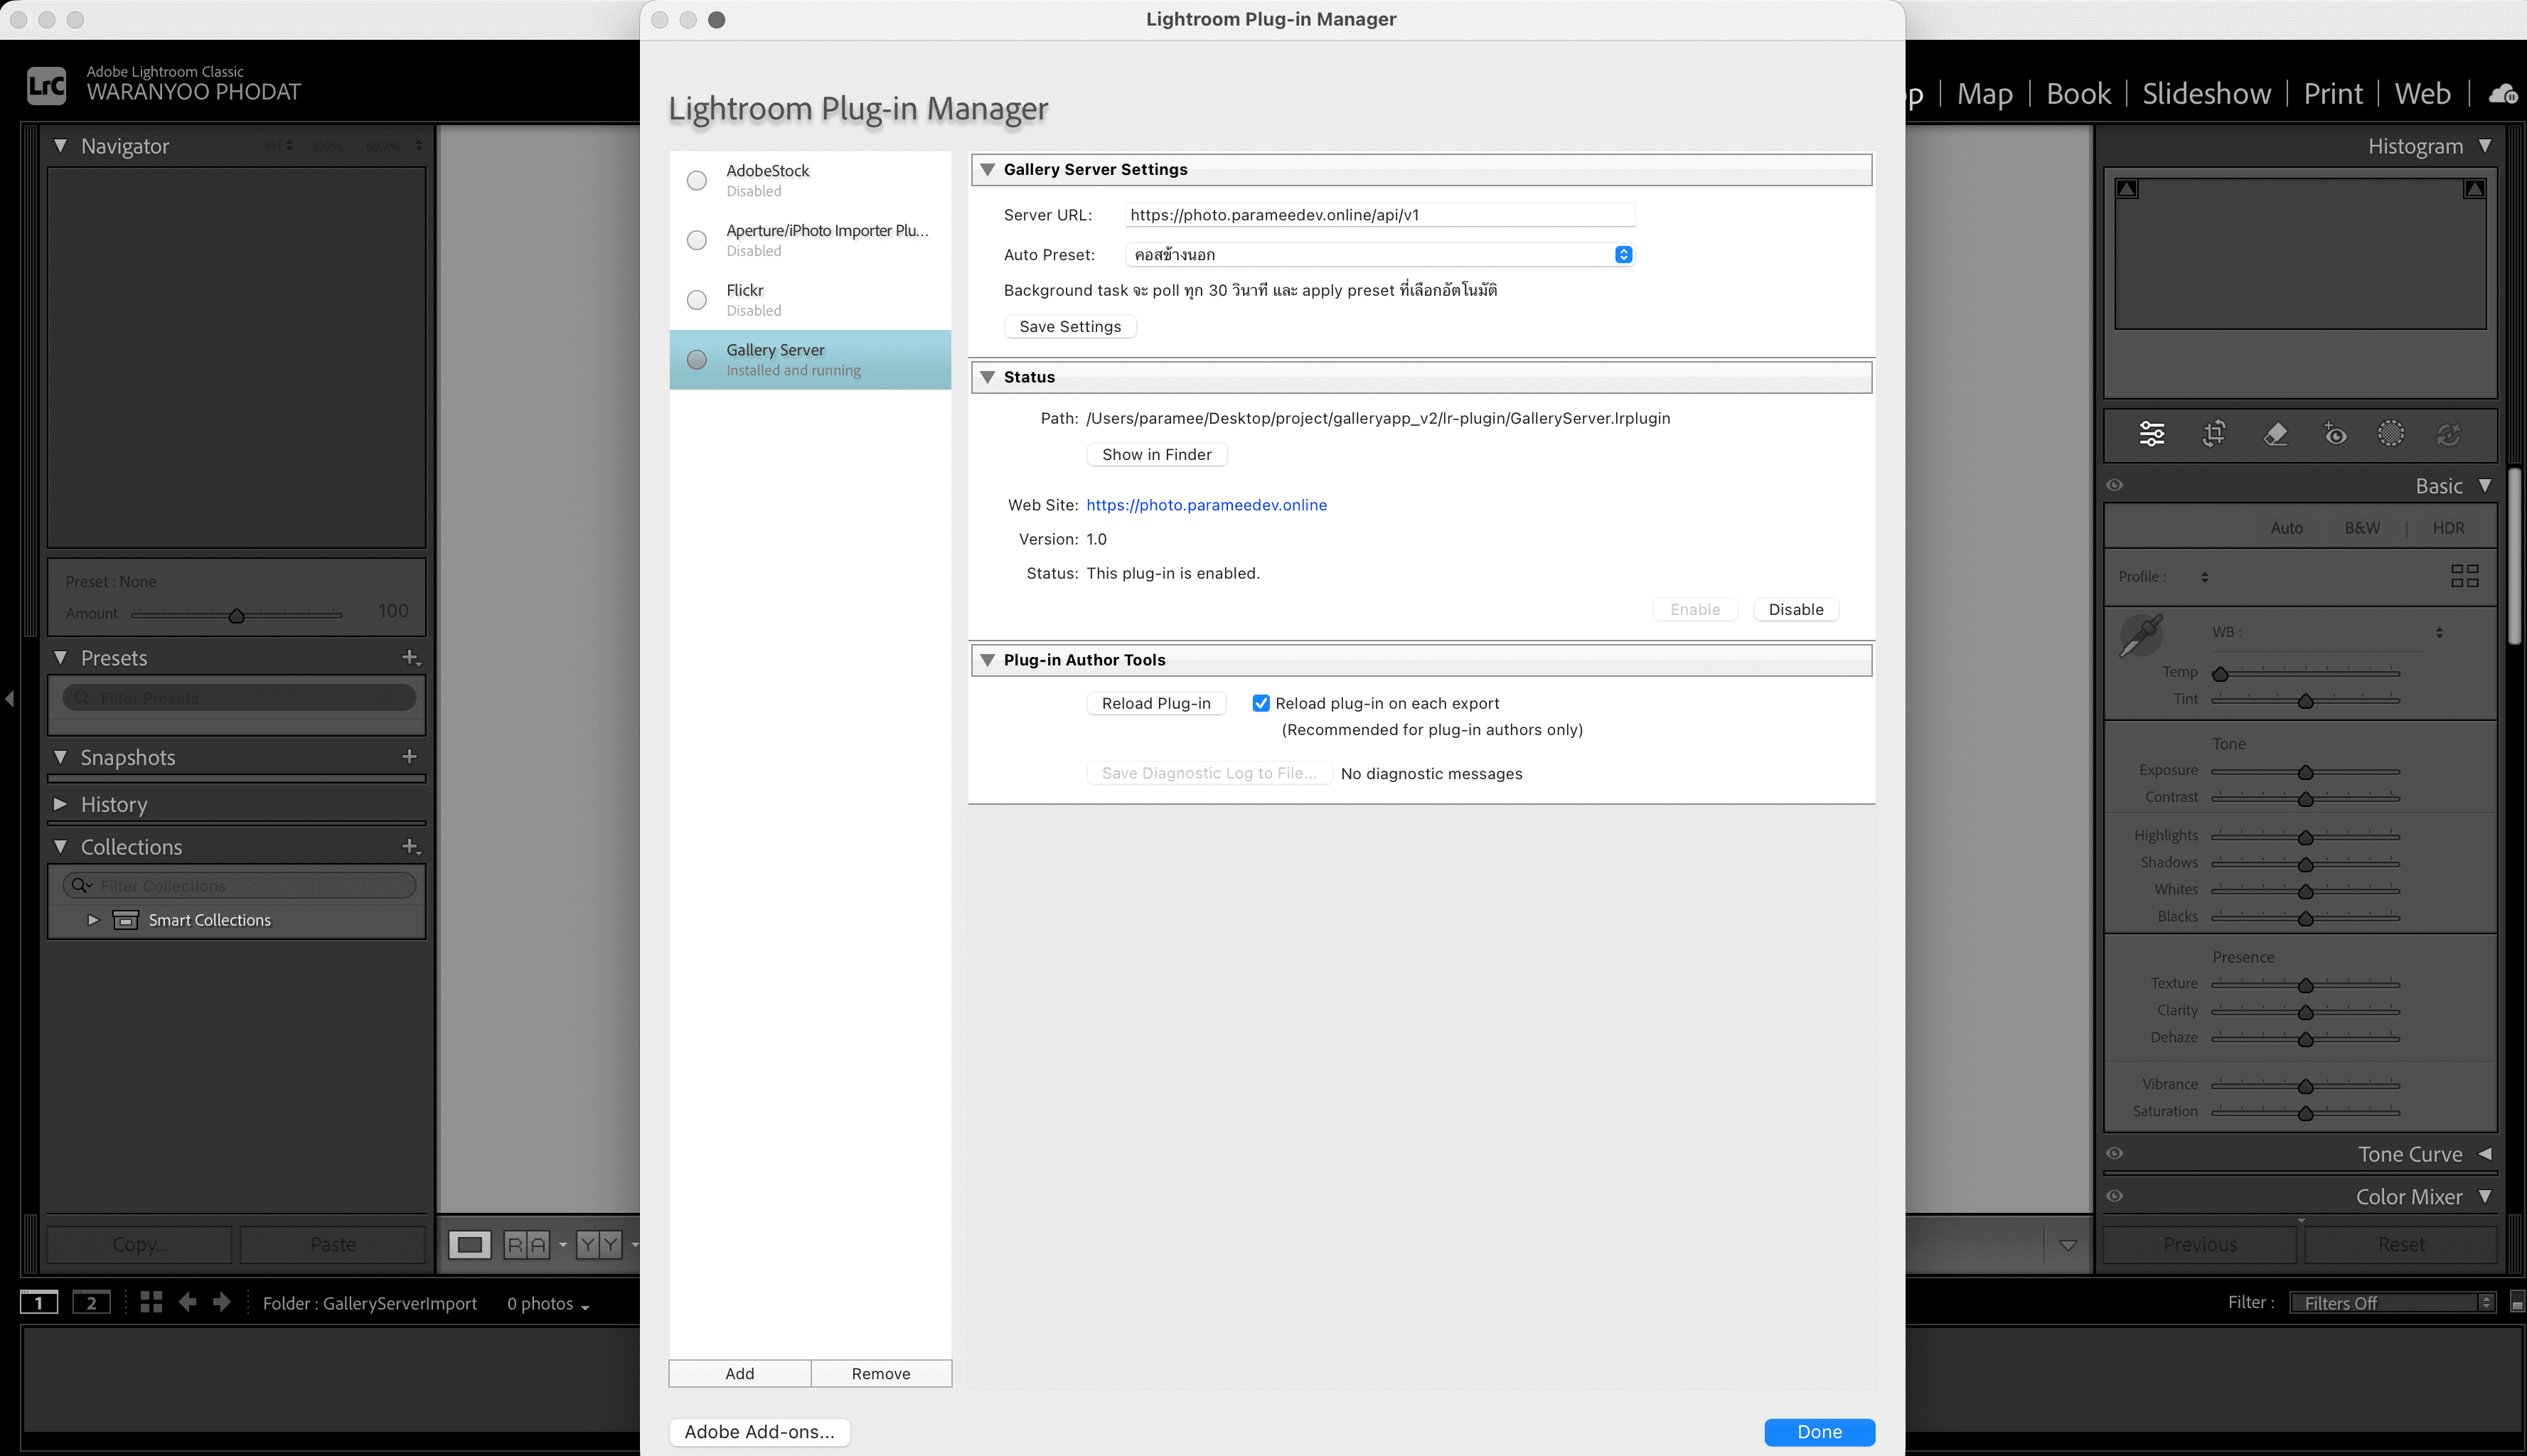Expand the History panel
Viewport: 2527px width, 1456px height.
(x=60, y=804)
